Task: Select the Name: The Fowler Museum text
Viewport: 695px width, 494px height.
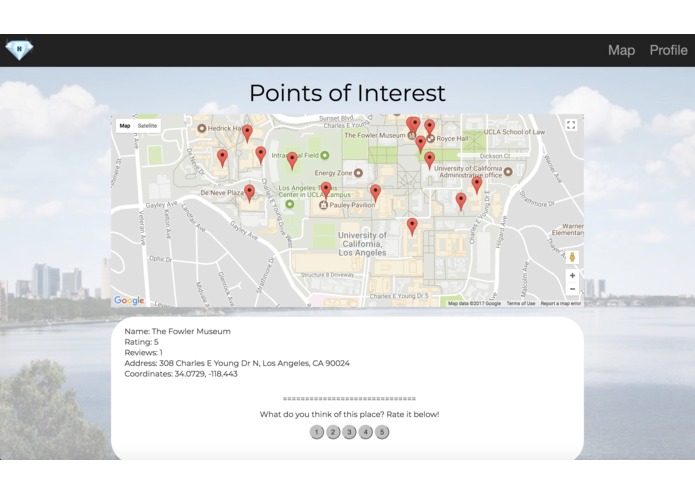Action: pyautogui.click(x=177, y=331)
